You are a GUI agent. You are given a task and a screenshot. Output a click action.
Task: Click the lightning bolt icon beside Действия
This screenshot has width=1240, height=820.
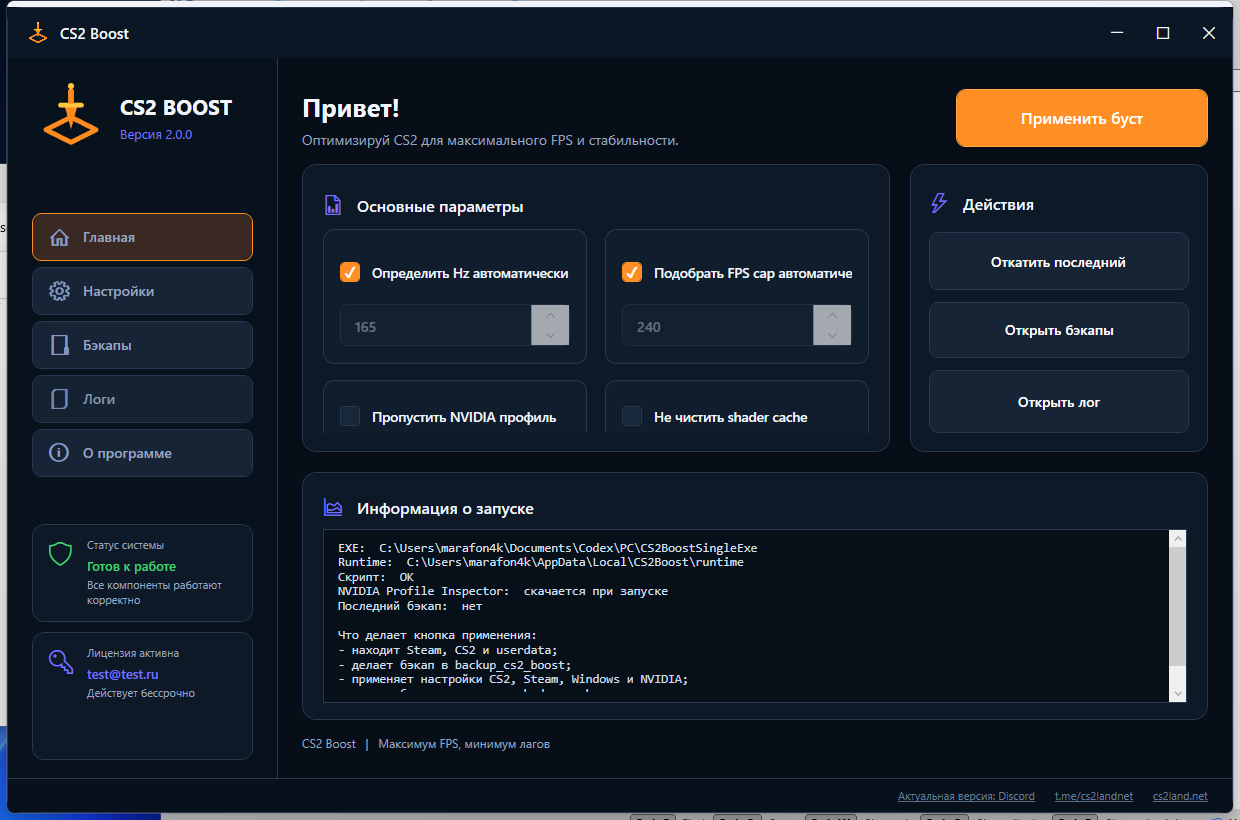click(x=938, y=204)
